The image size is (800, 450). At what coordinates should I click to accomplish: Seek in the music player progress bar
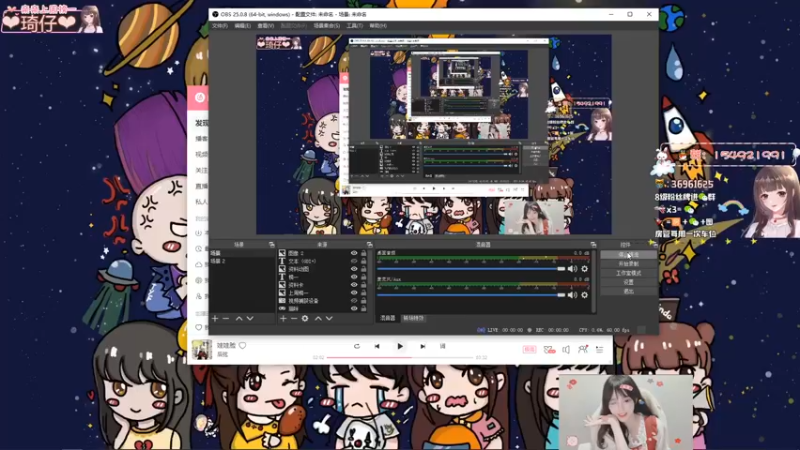pyautogui.click(x=399, y=358)
